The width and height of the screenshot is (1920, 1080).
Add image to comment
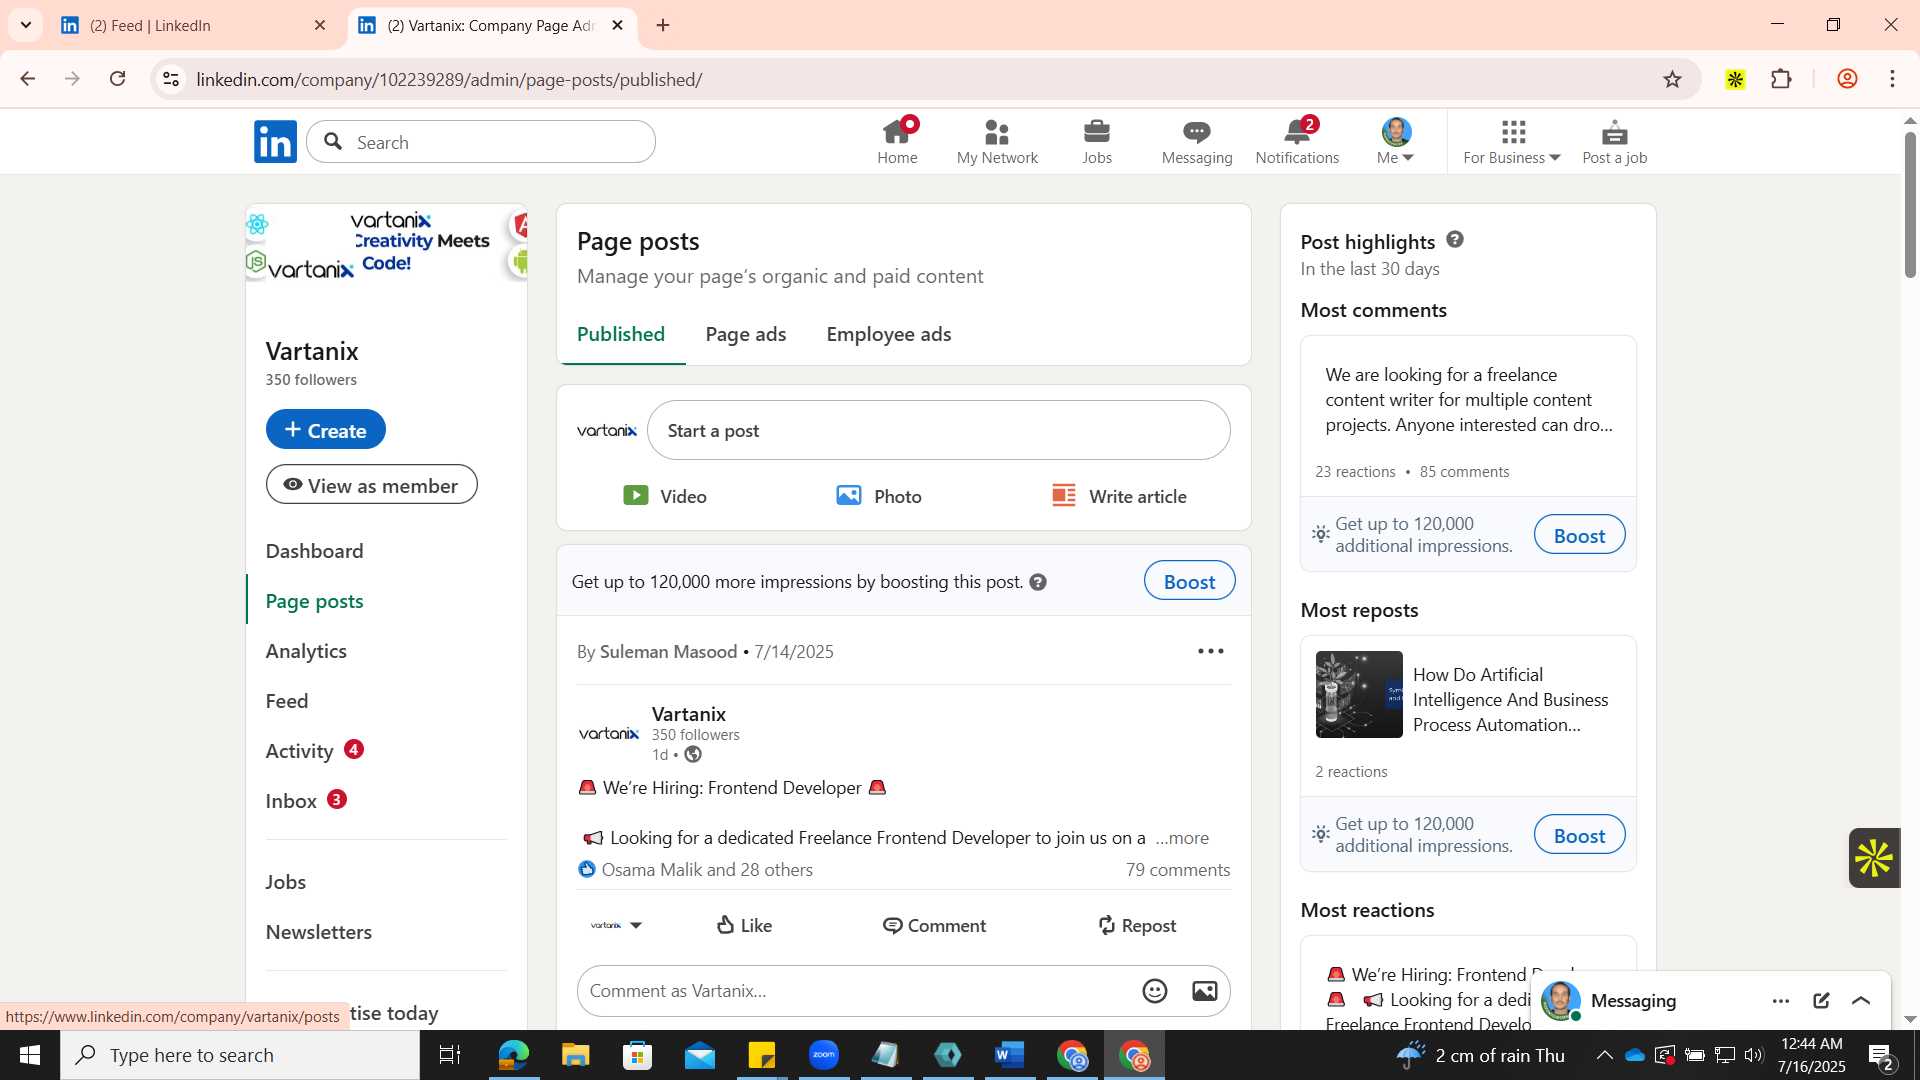tap(1205, 991)
